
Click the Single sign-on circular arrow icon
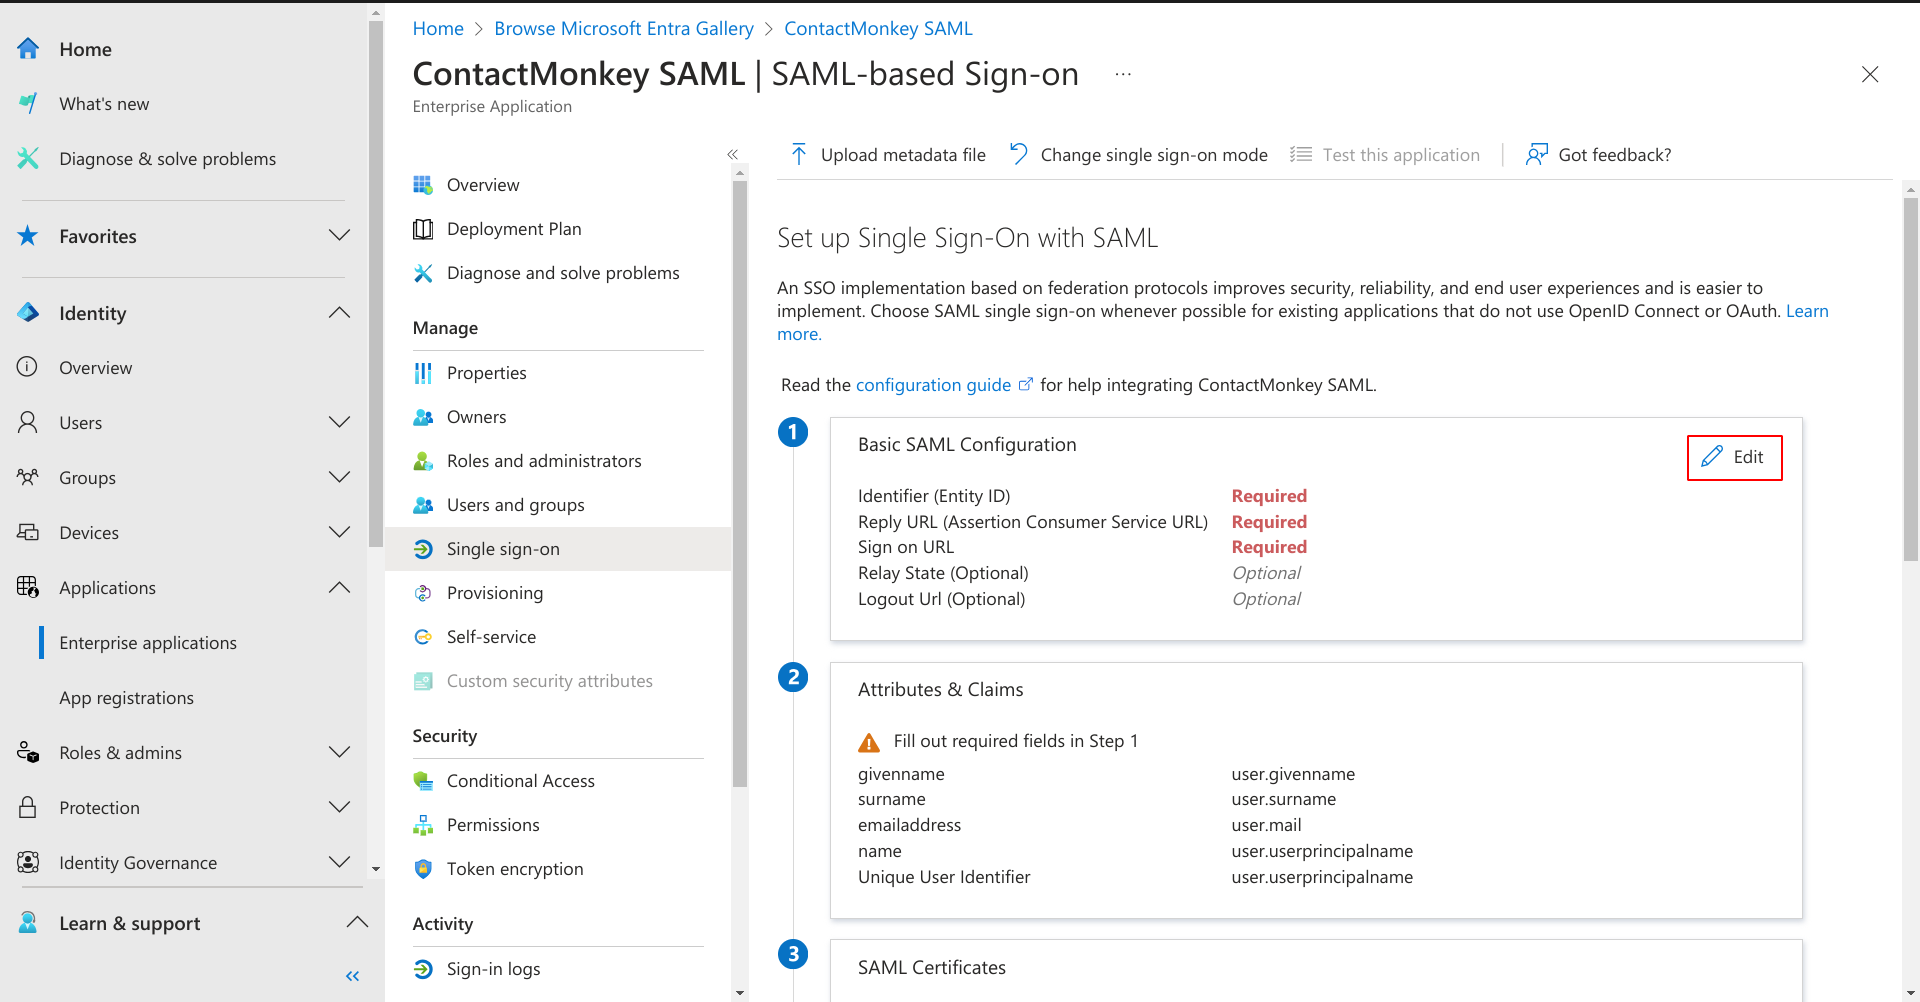[423, 549]
